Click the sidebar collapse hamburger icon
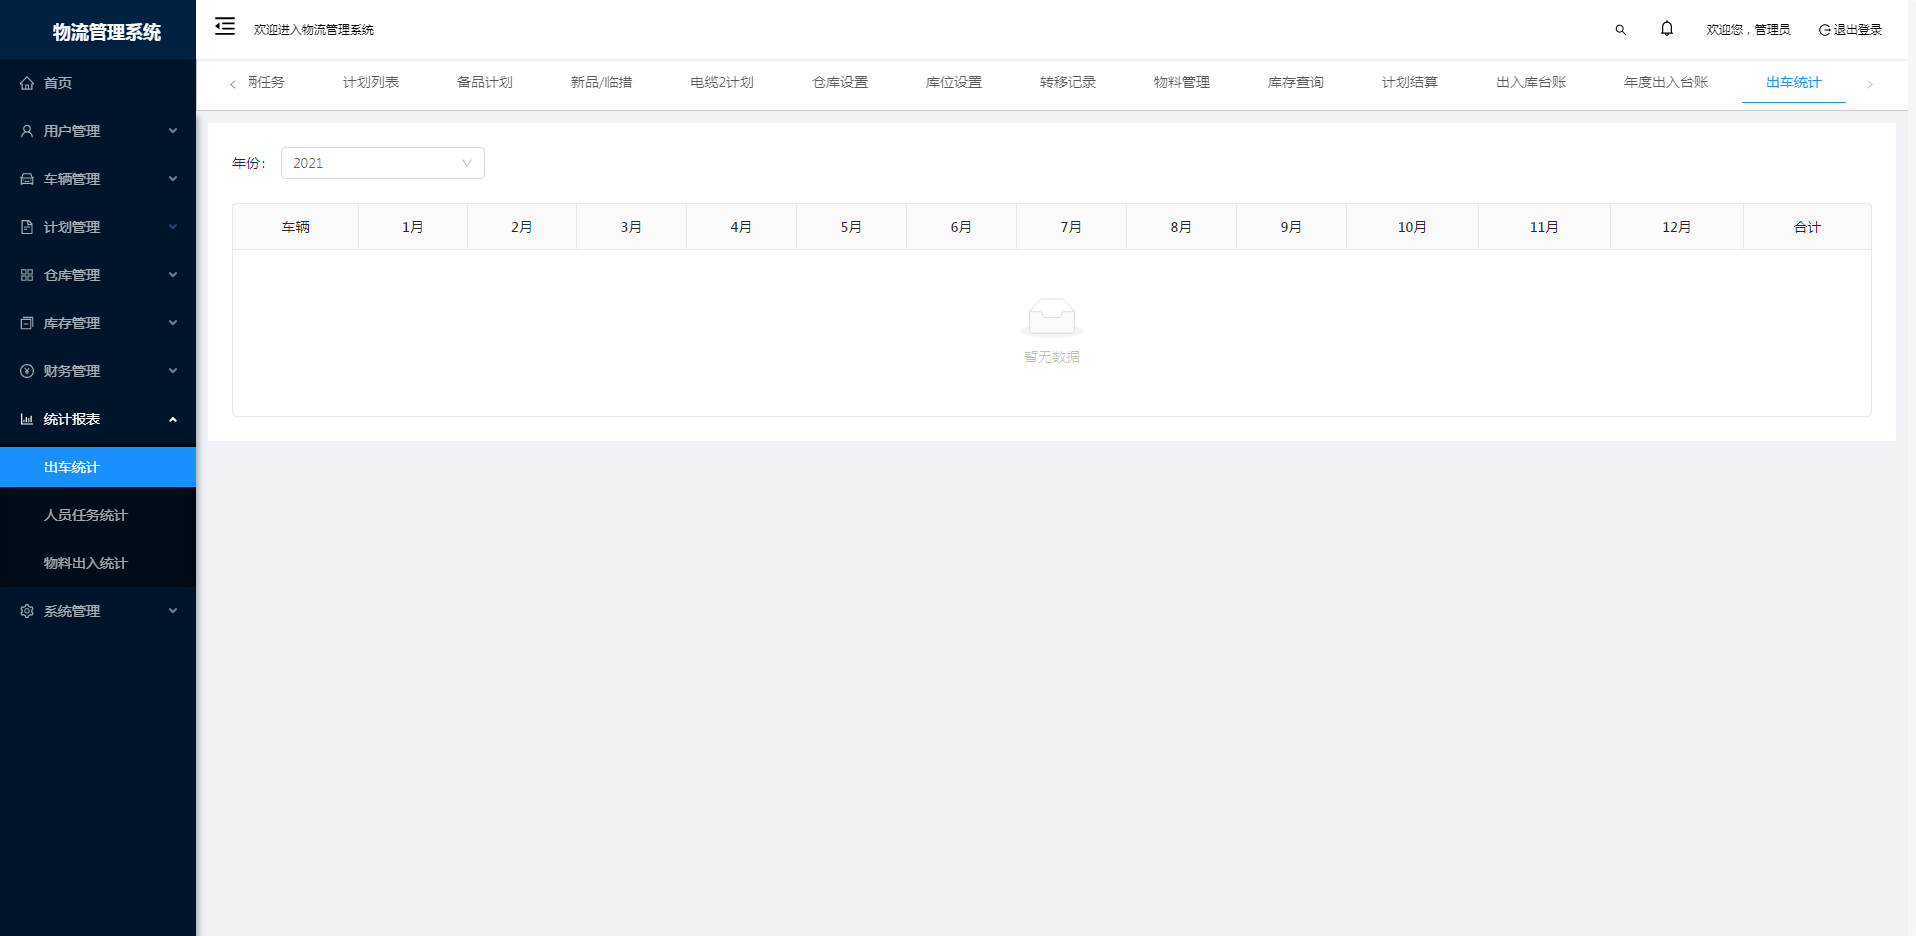This screenshot has width=1916, height=936. (225, 27)
